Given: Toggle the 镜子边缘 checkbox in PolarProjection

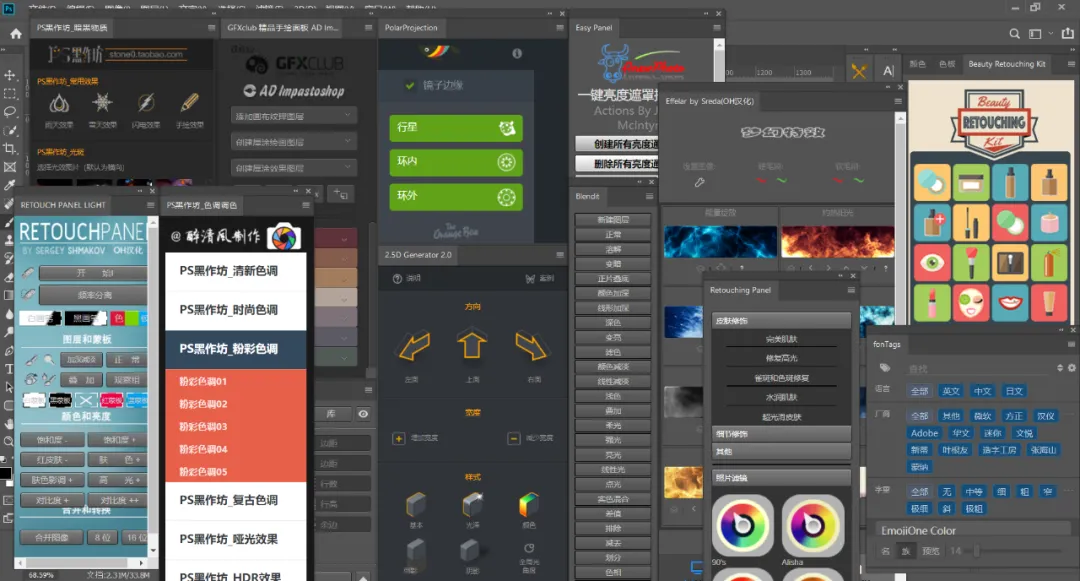Looking at the screenshot, I should [410, 85].
